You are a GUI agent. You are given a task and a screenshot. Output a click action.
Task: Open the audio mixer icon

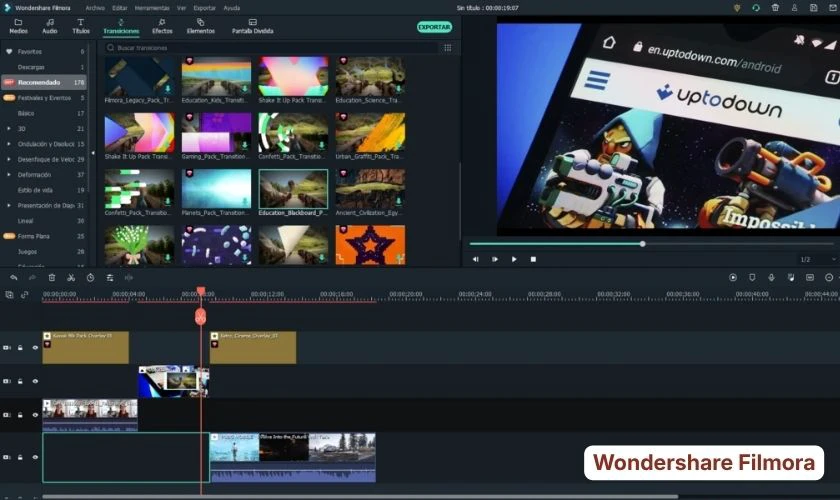click(791, 277)
